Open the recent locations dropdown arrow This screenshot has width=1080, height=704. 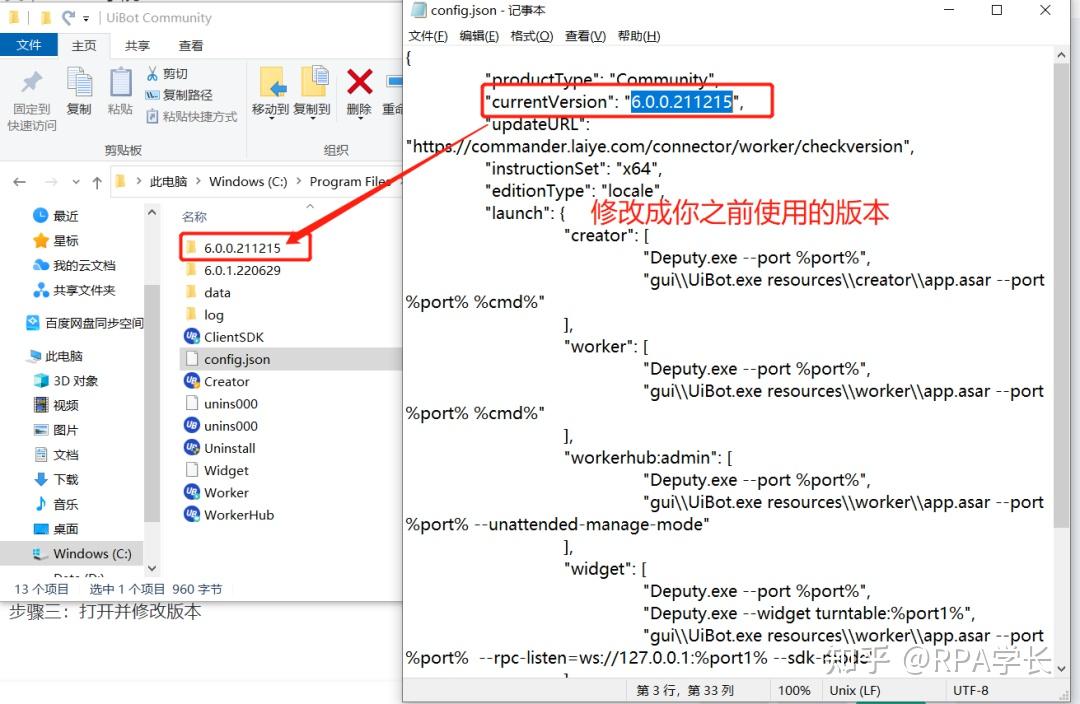click(76, 183)
